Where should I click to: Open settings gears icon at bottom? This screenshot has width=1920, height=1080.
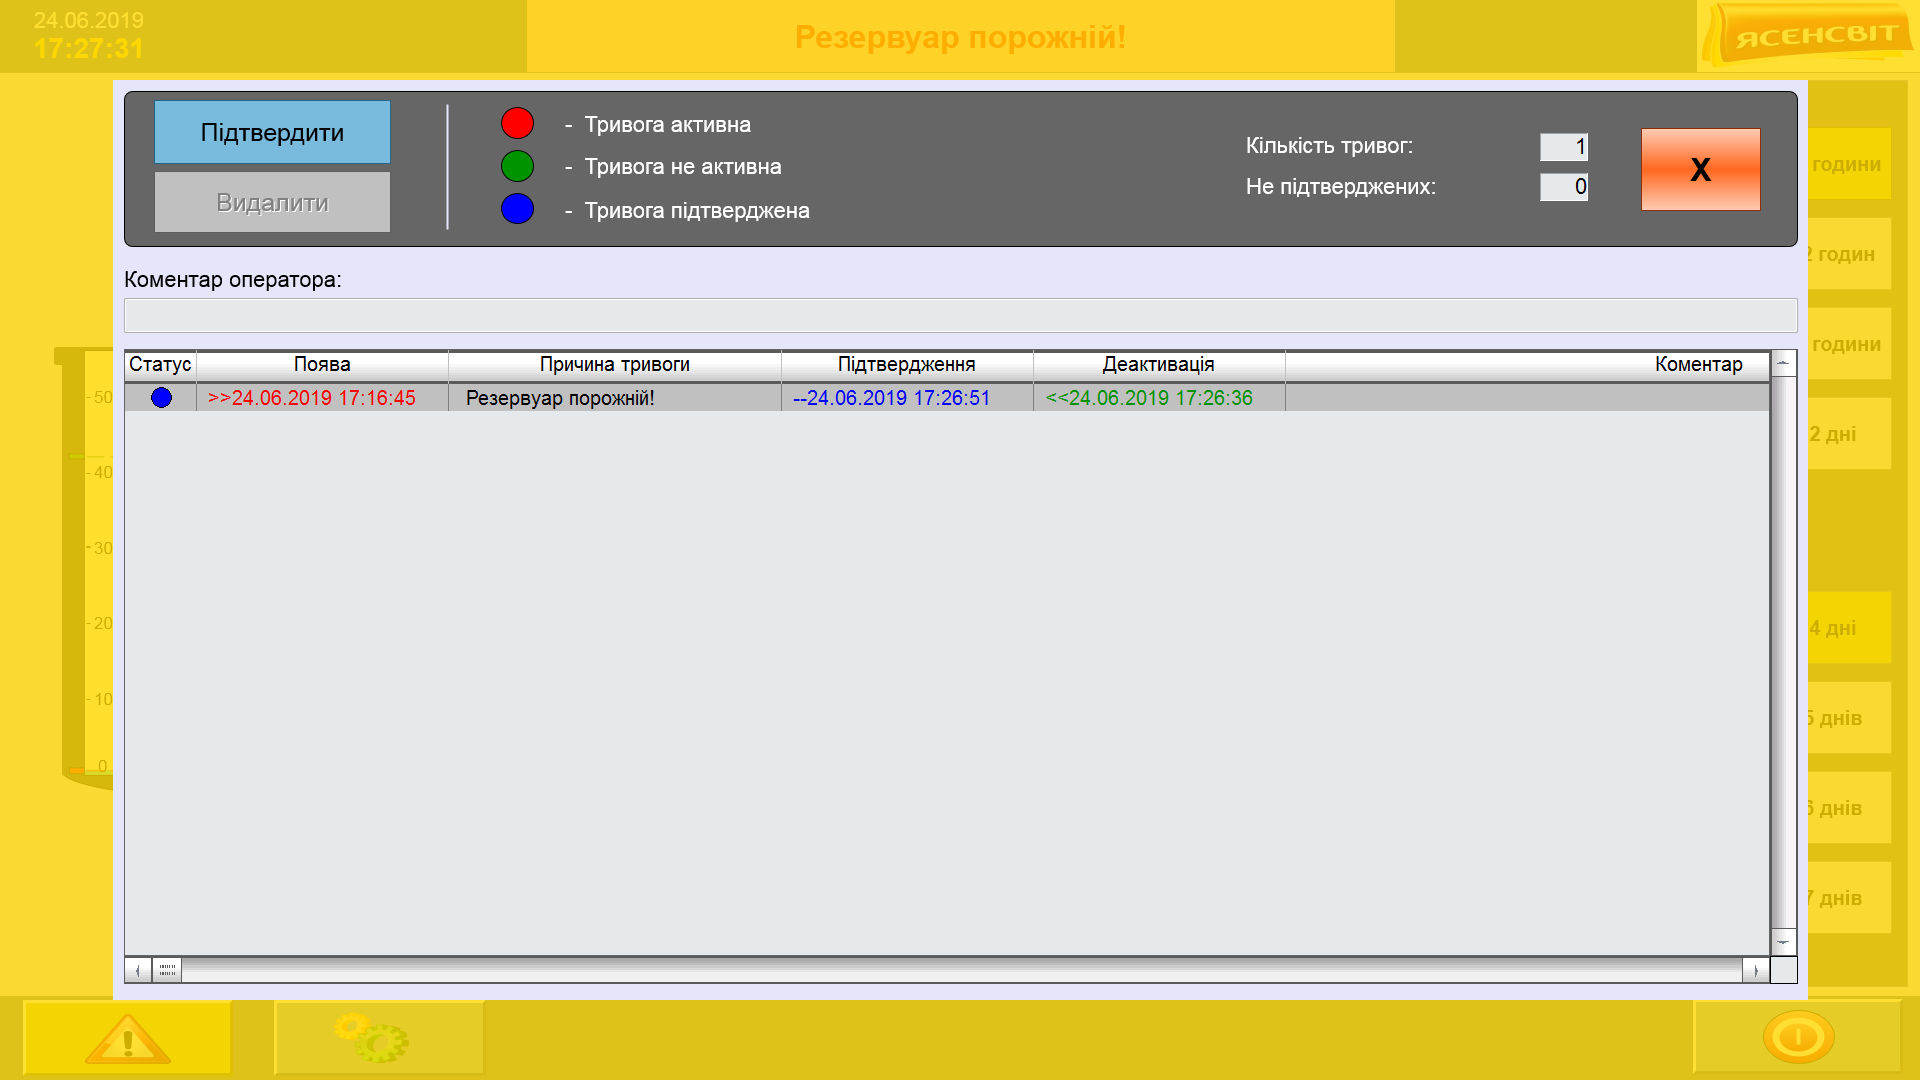tap(372, 1038)
